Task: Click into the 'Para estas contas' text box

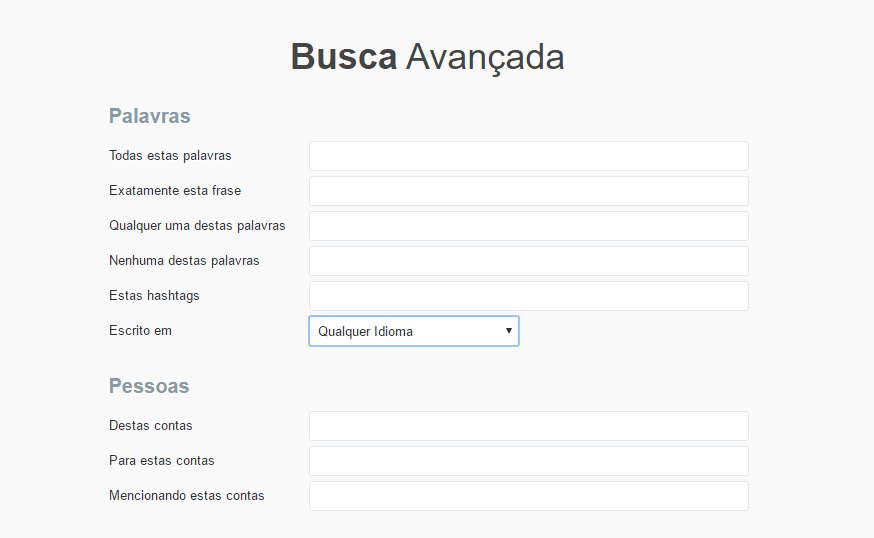Action: click(x=528, y=461)
